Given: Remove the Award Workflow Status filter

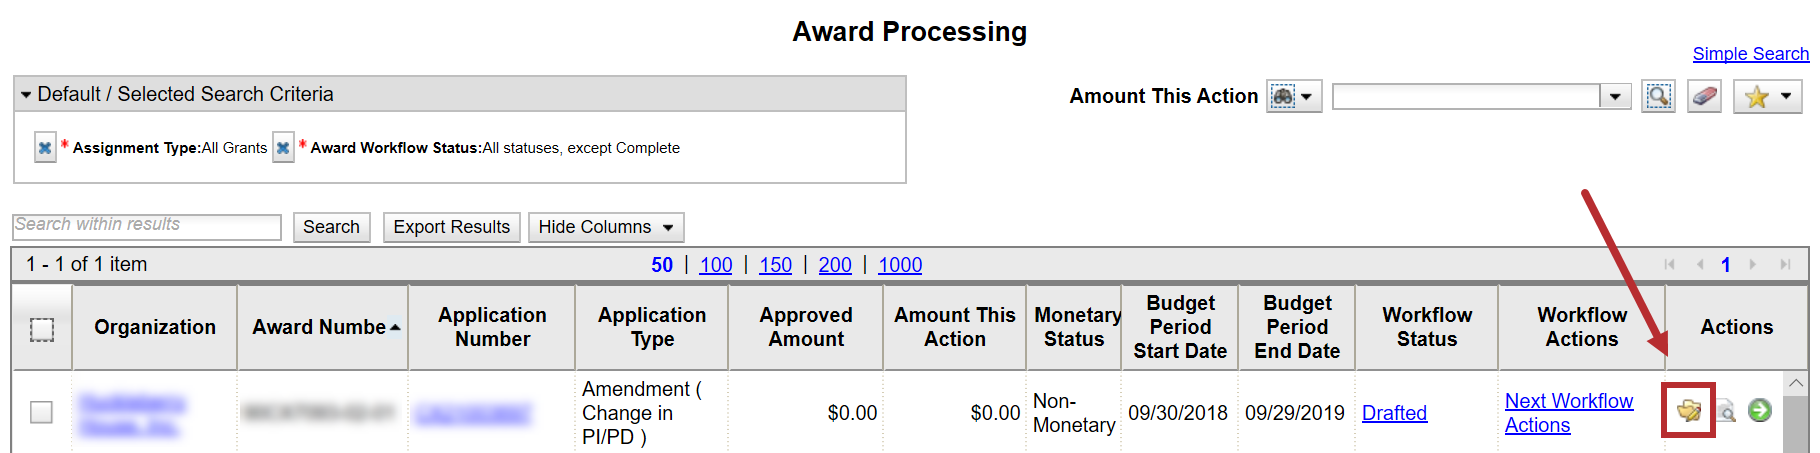Looking at the screenshot, I should pyautogui.click(x=283, y=148).
